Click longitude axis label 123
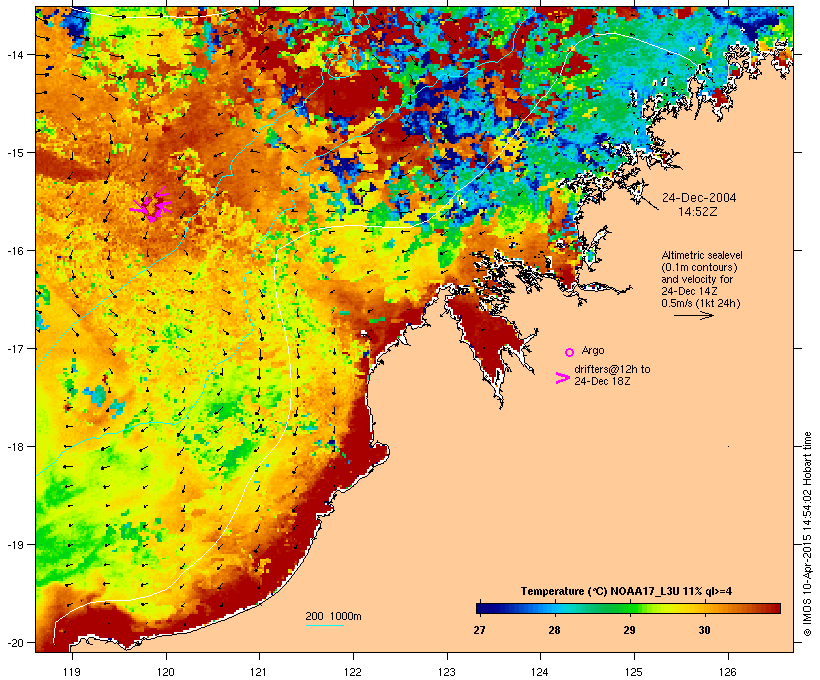 [447, 672]
